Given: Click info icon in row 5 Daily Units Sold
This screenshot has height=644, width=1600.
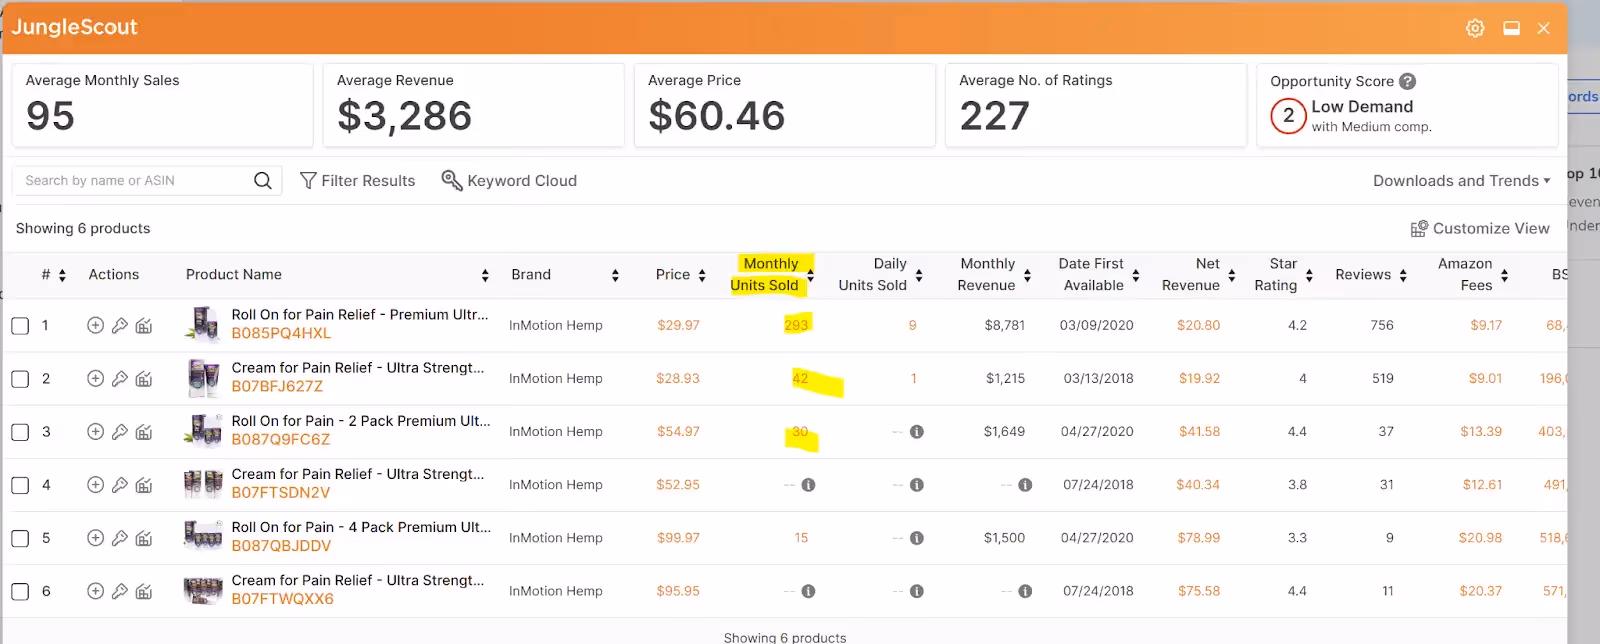Looking at the screenshot, I should [916, 538].
